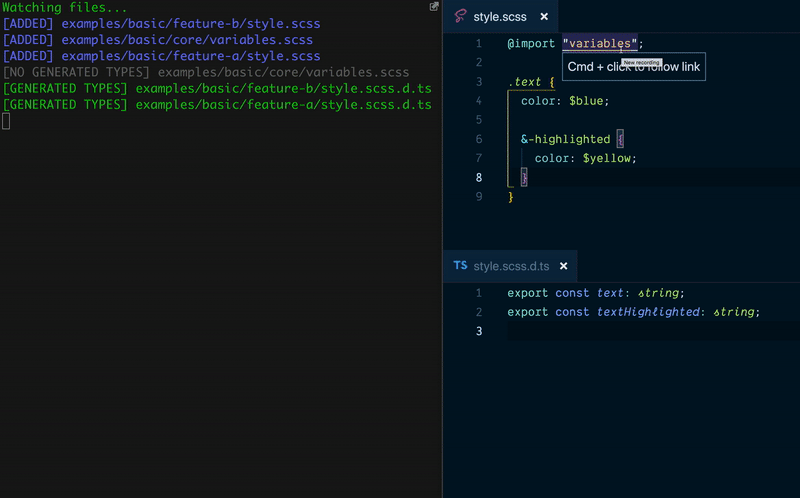Click the [ADDED] core/variables.scss terminal line

click(x=158, y=40)
